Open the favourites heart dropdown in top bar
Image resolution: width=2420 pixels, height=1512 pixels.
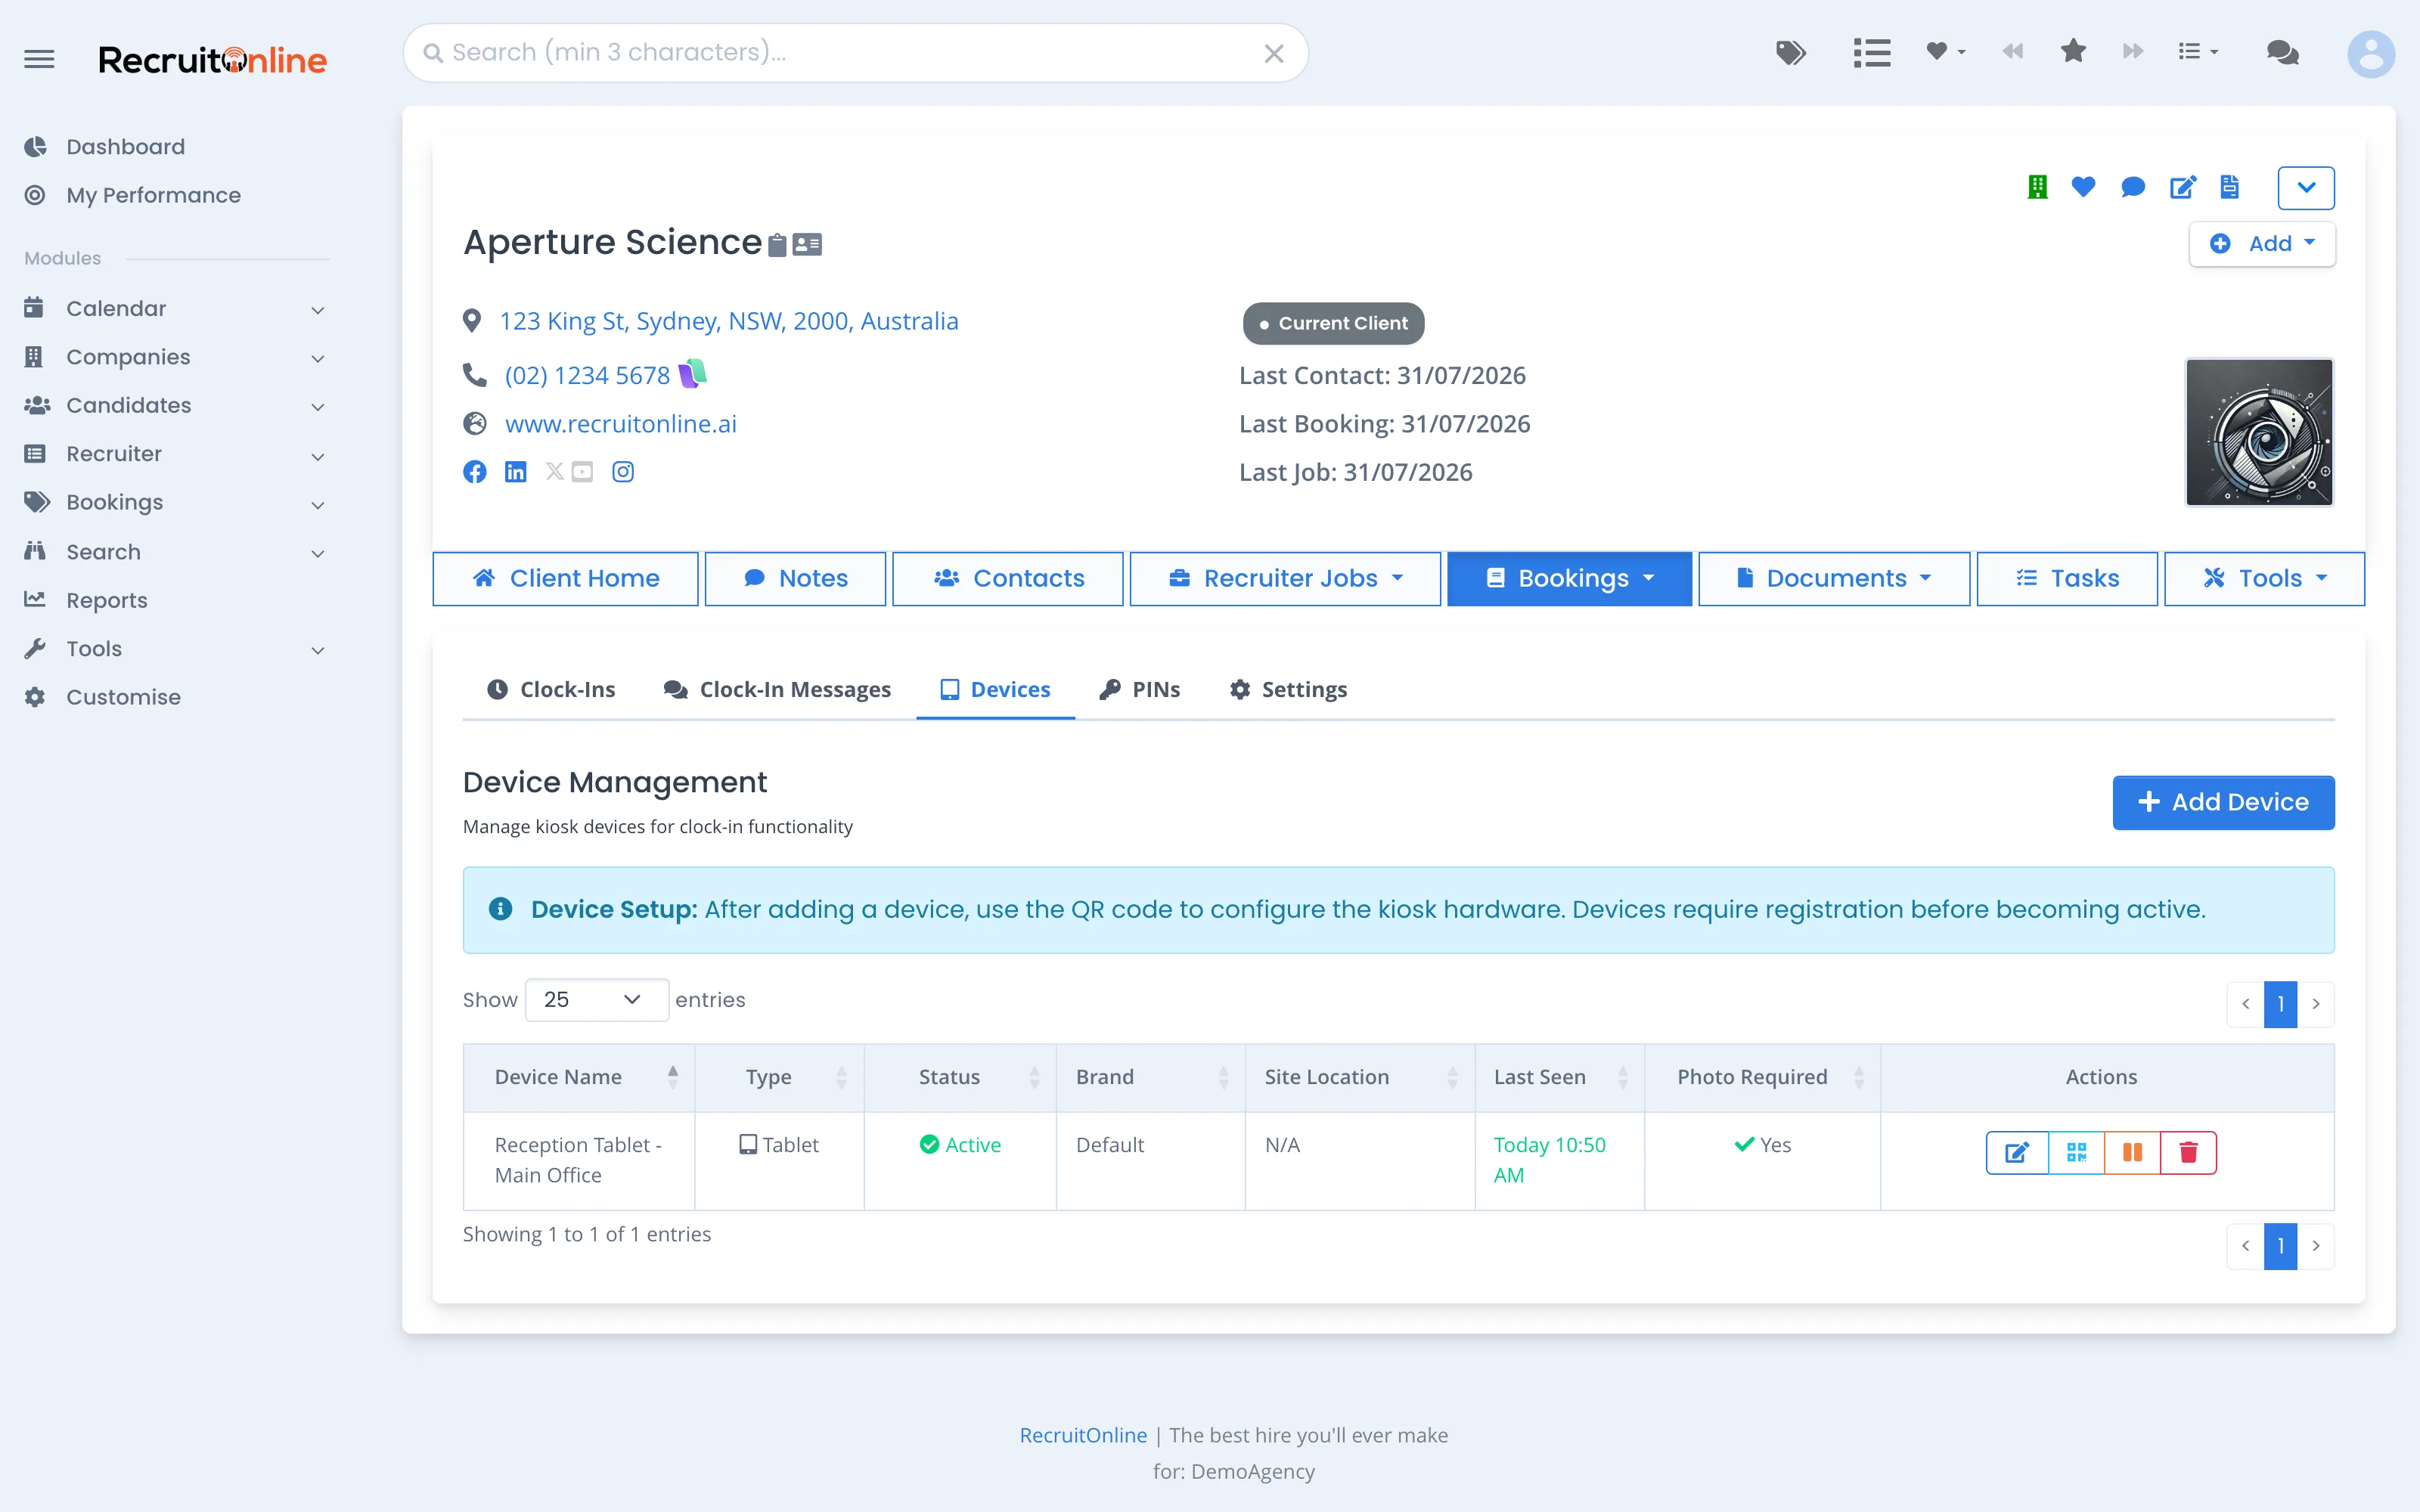pos(1945,51)
